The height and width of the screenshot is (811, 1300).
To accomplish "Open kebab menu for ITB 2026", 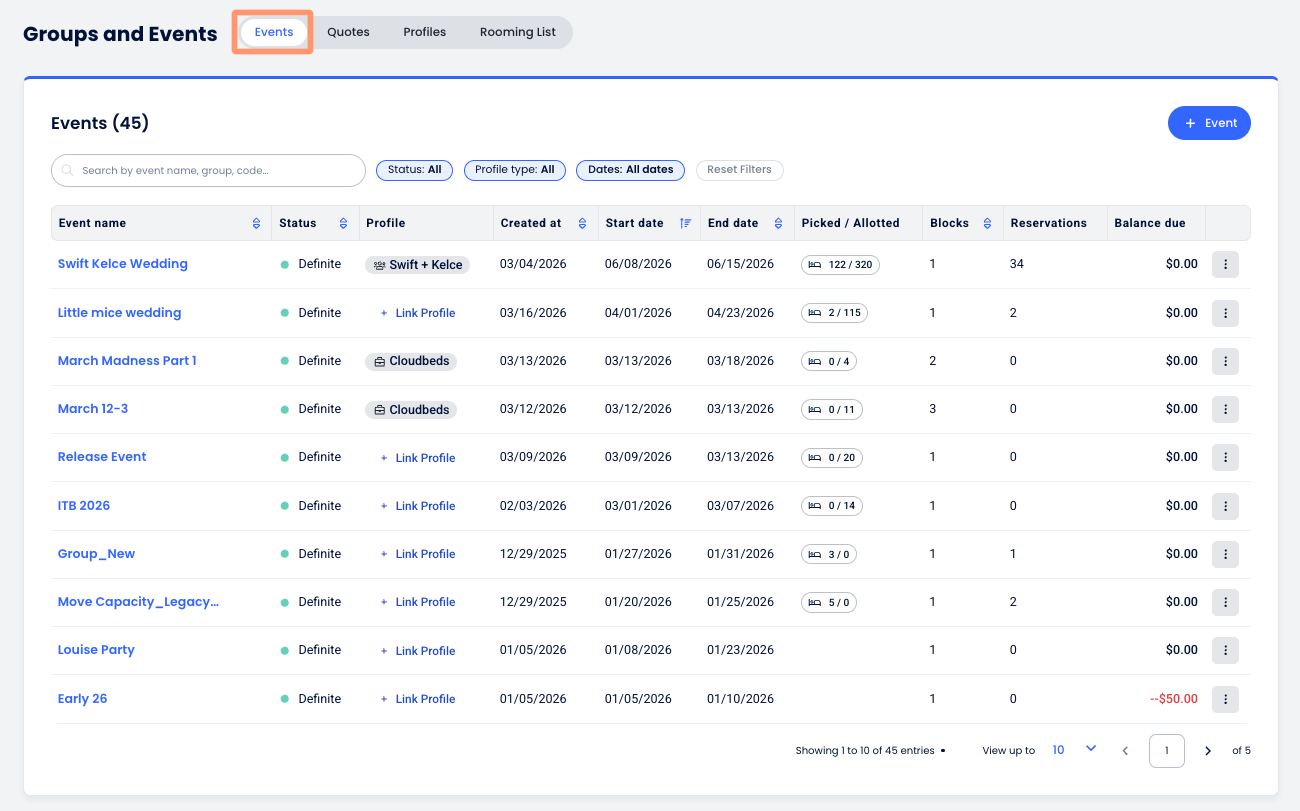I will pyautogui.click(x=1225, y=506).
